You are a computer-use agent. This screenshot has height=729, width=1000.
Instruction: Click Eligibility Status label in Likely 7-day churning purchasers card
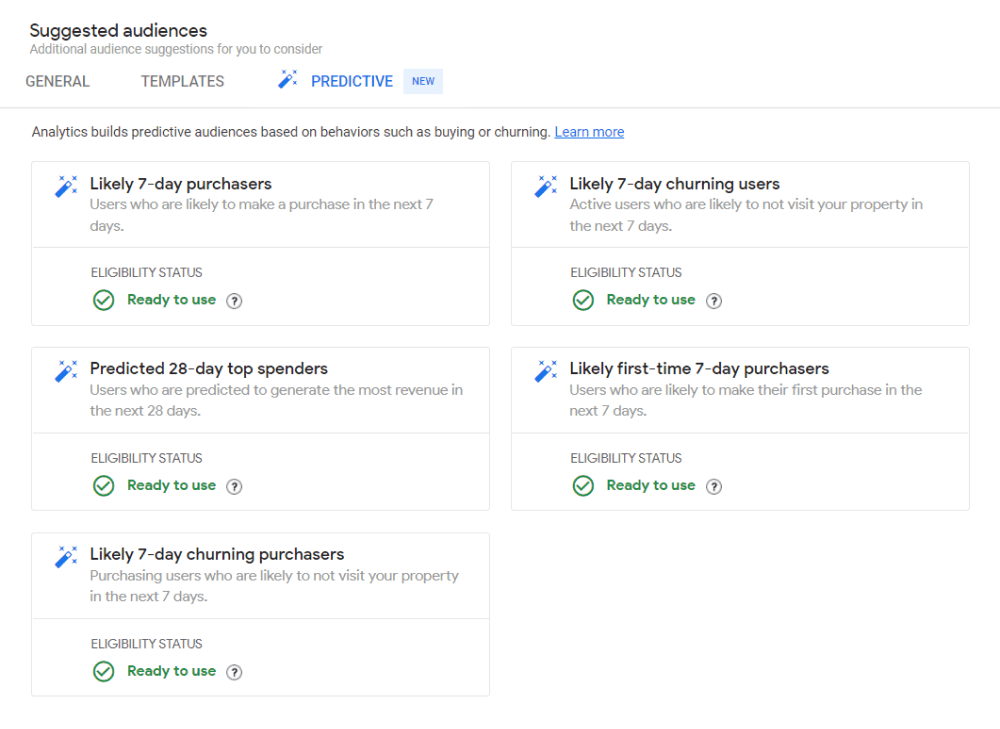[x=146, y=644]
